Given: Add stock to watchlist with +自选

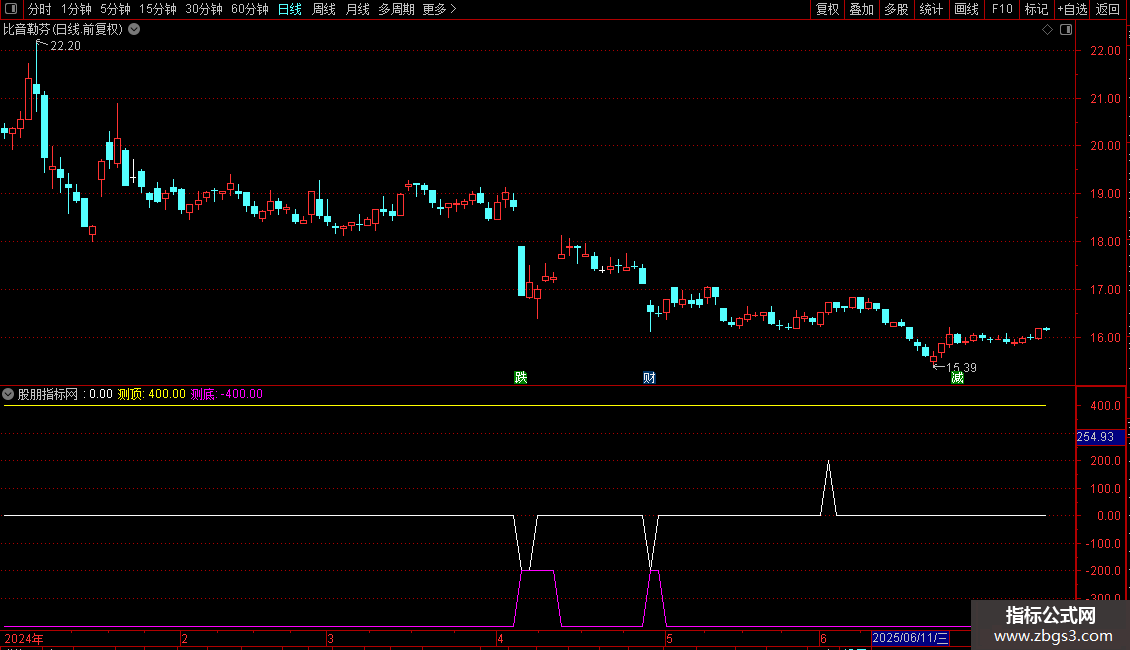Looking at the screenshot, I should [x=1072, y=10].
